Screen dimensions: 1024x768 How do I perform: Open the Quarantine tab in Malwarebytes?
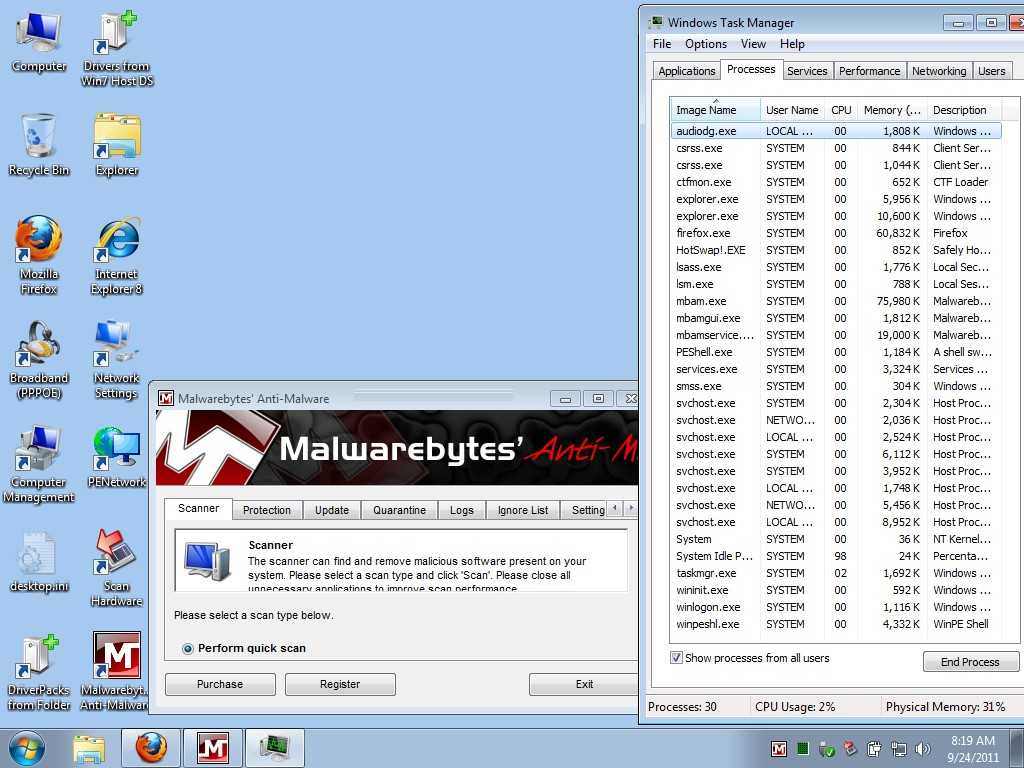399,510
